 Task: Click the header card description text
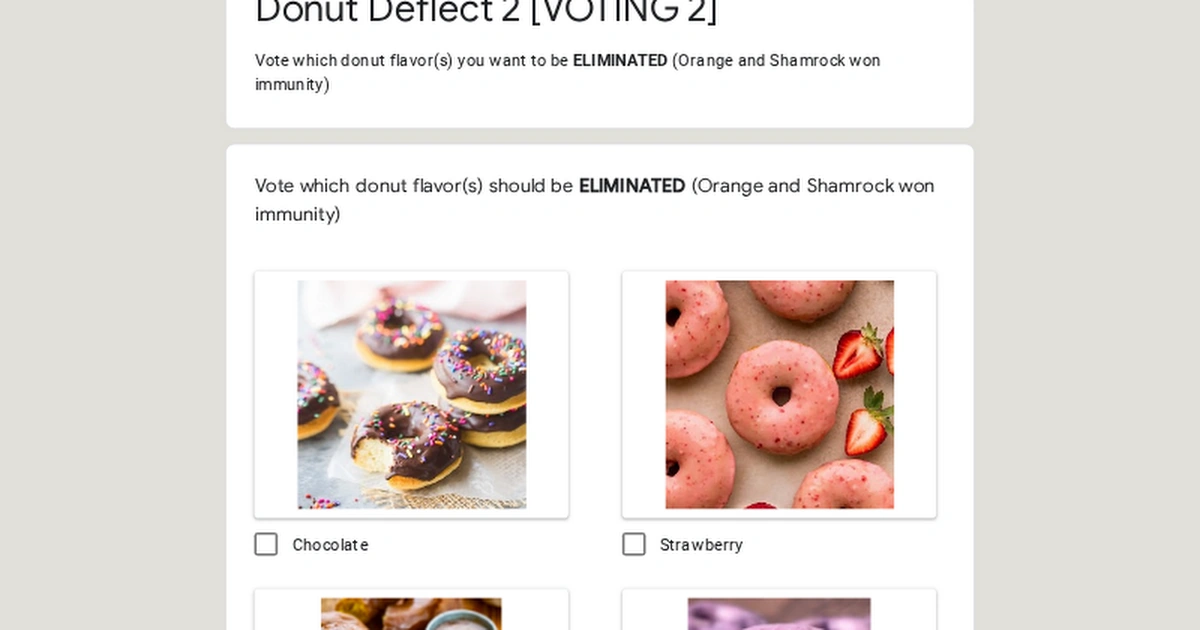tap(567, 72)
